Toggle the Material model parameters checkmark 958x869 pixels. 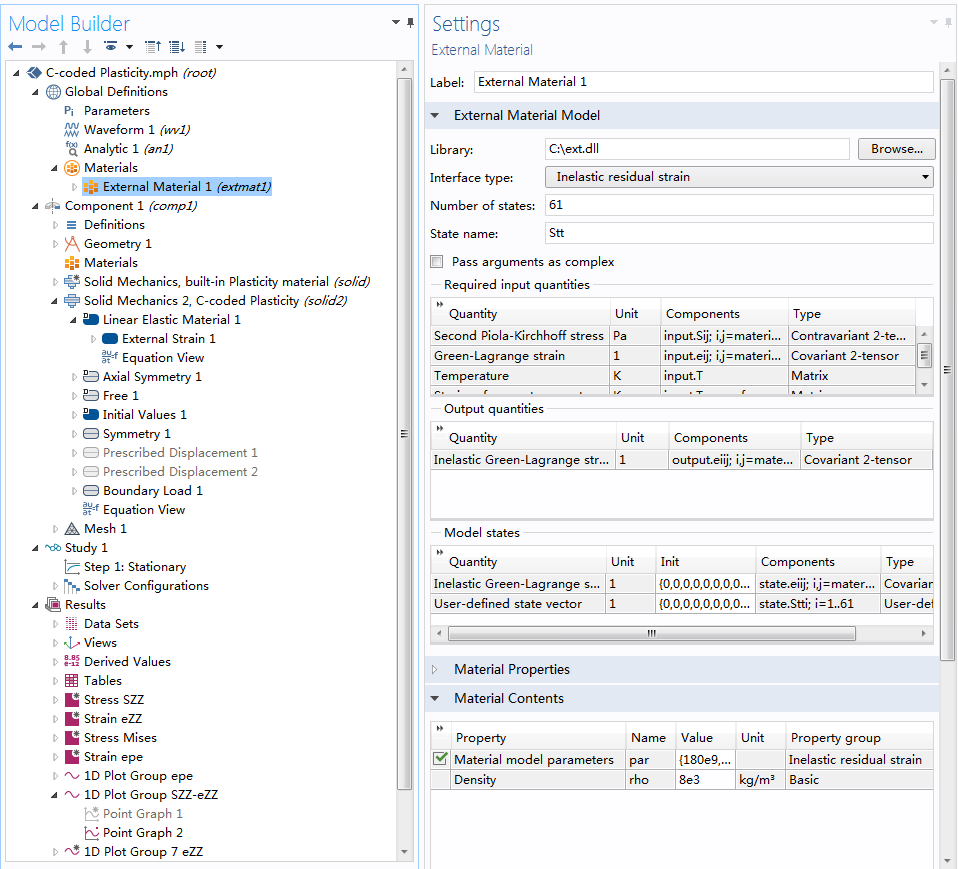point(440,759)
